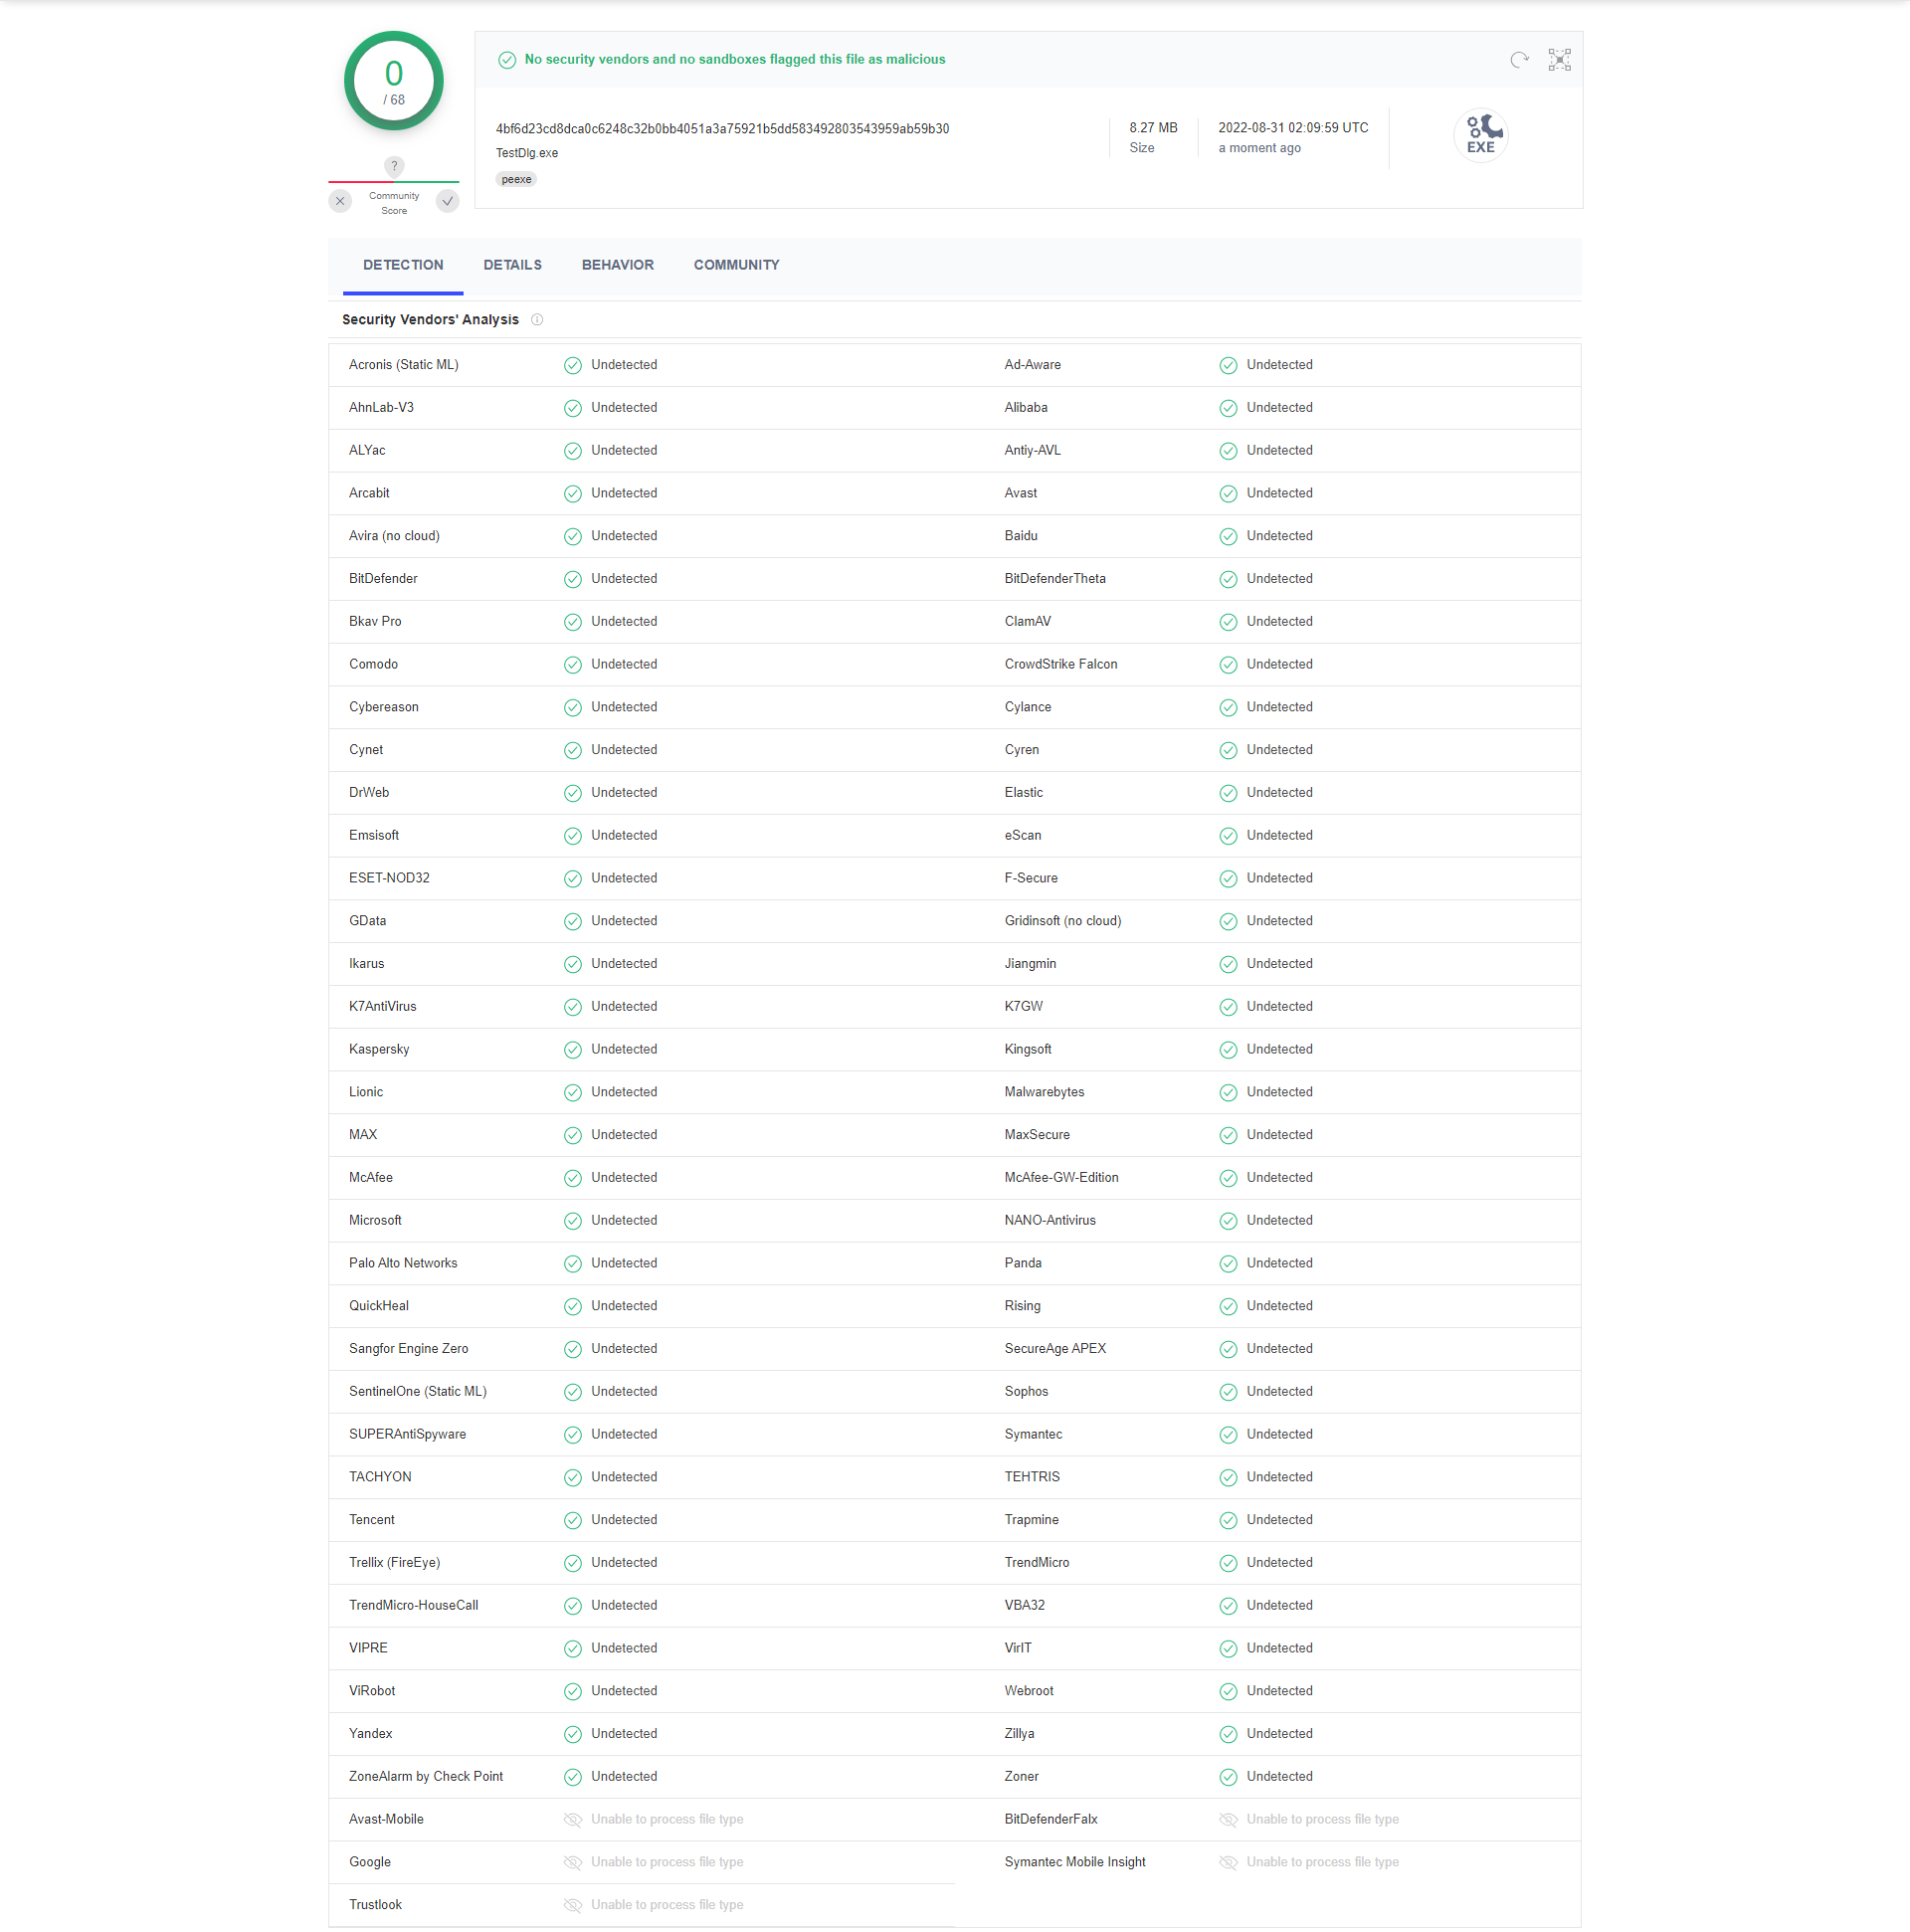Click the peexe tag
The image size is (1910, 1932).
[x=516, y=180]
